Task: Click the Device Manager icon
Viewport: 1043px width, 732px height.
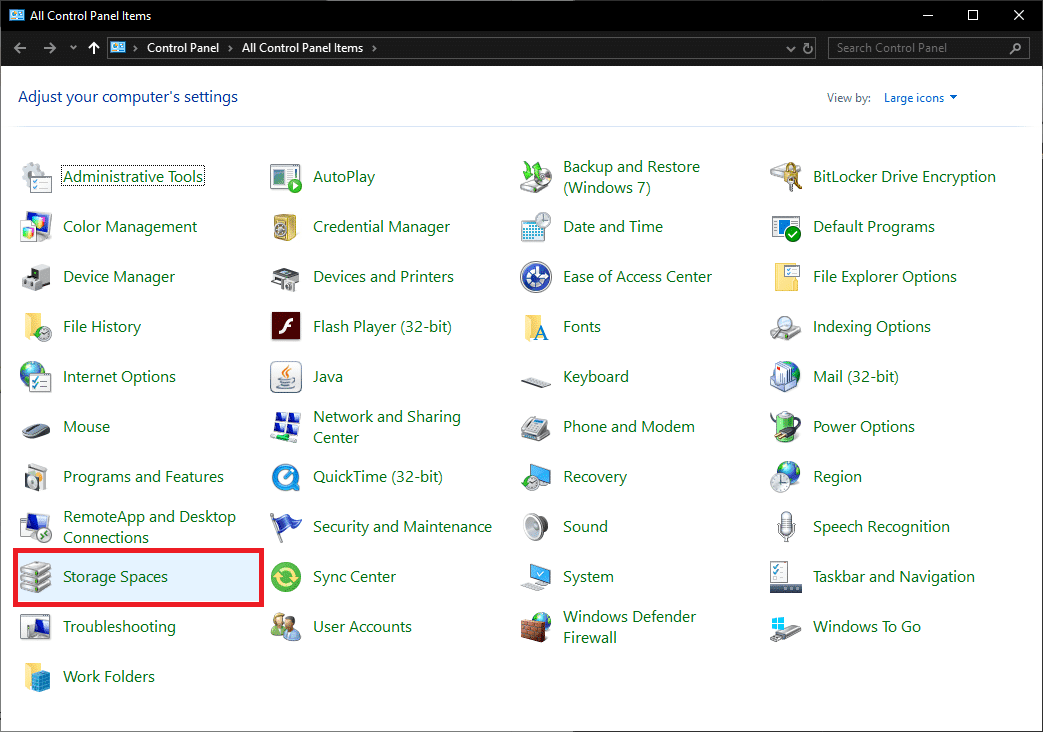Action: click(36, 277)
